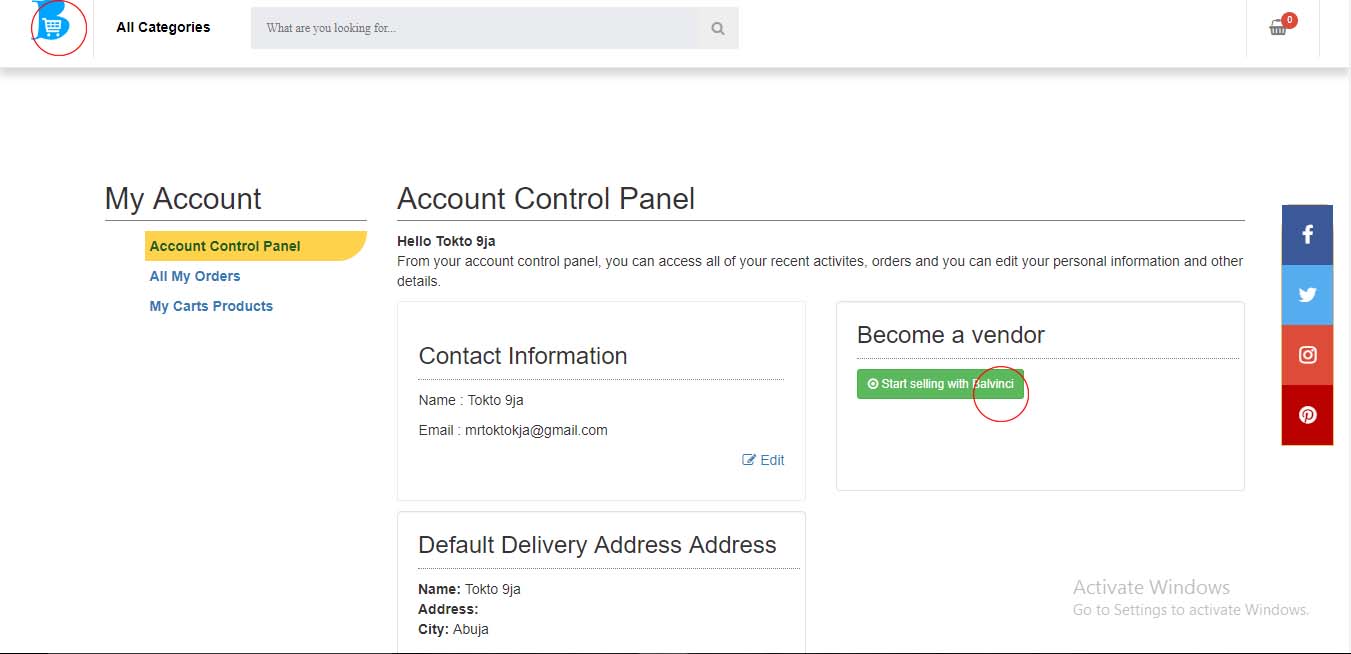Focus the 'What are you looking for' search field
The image size is (1351, 654).
coord(474,28)
